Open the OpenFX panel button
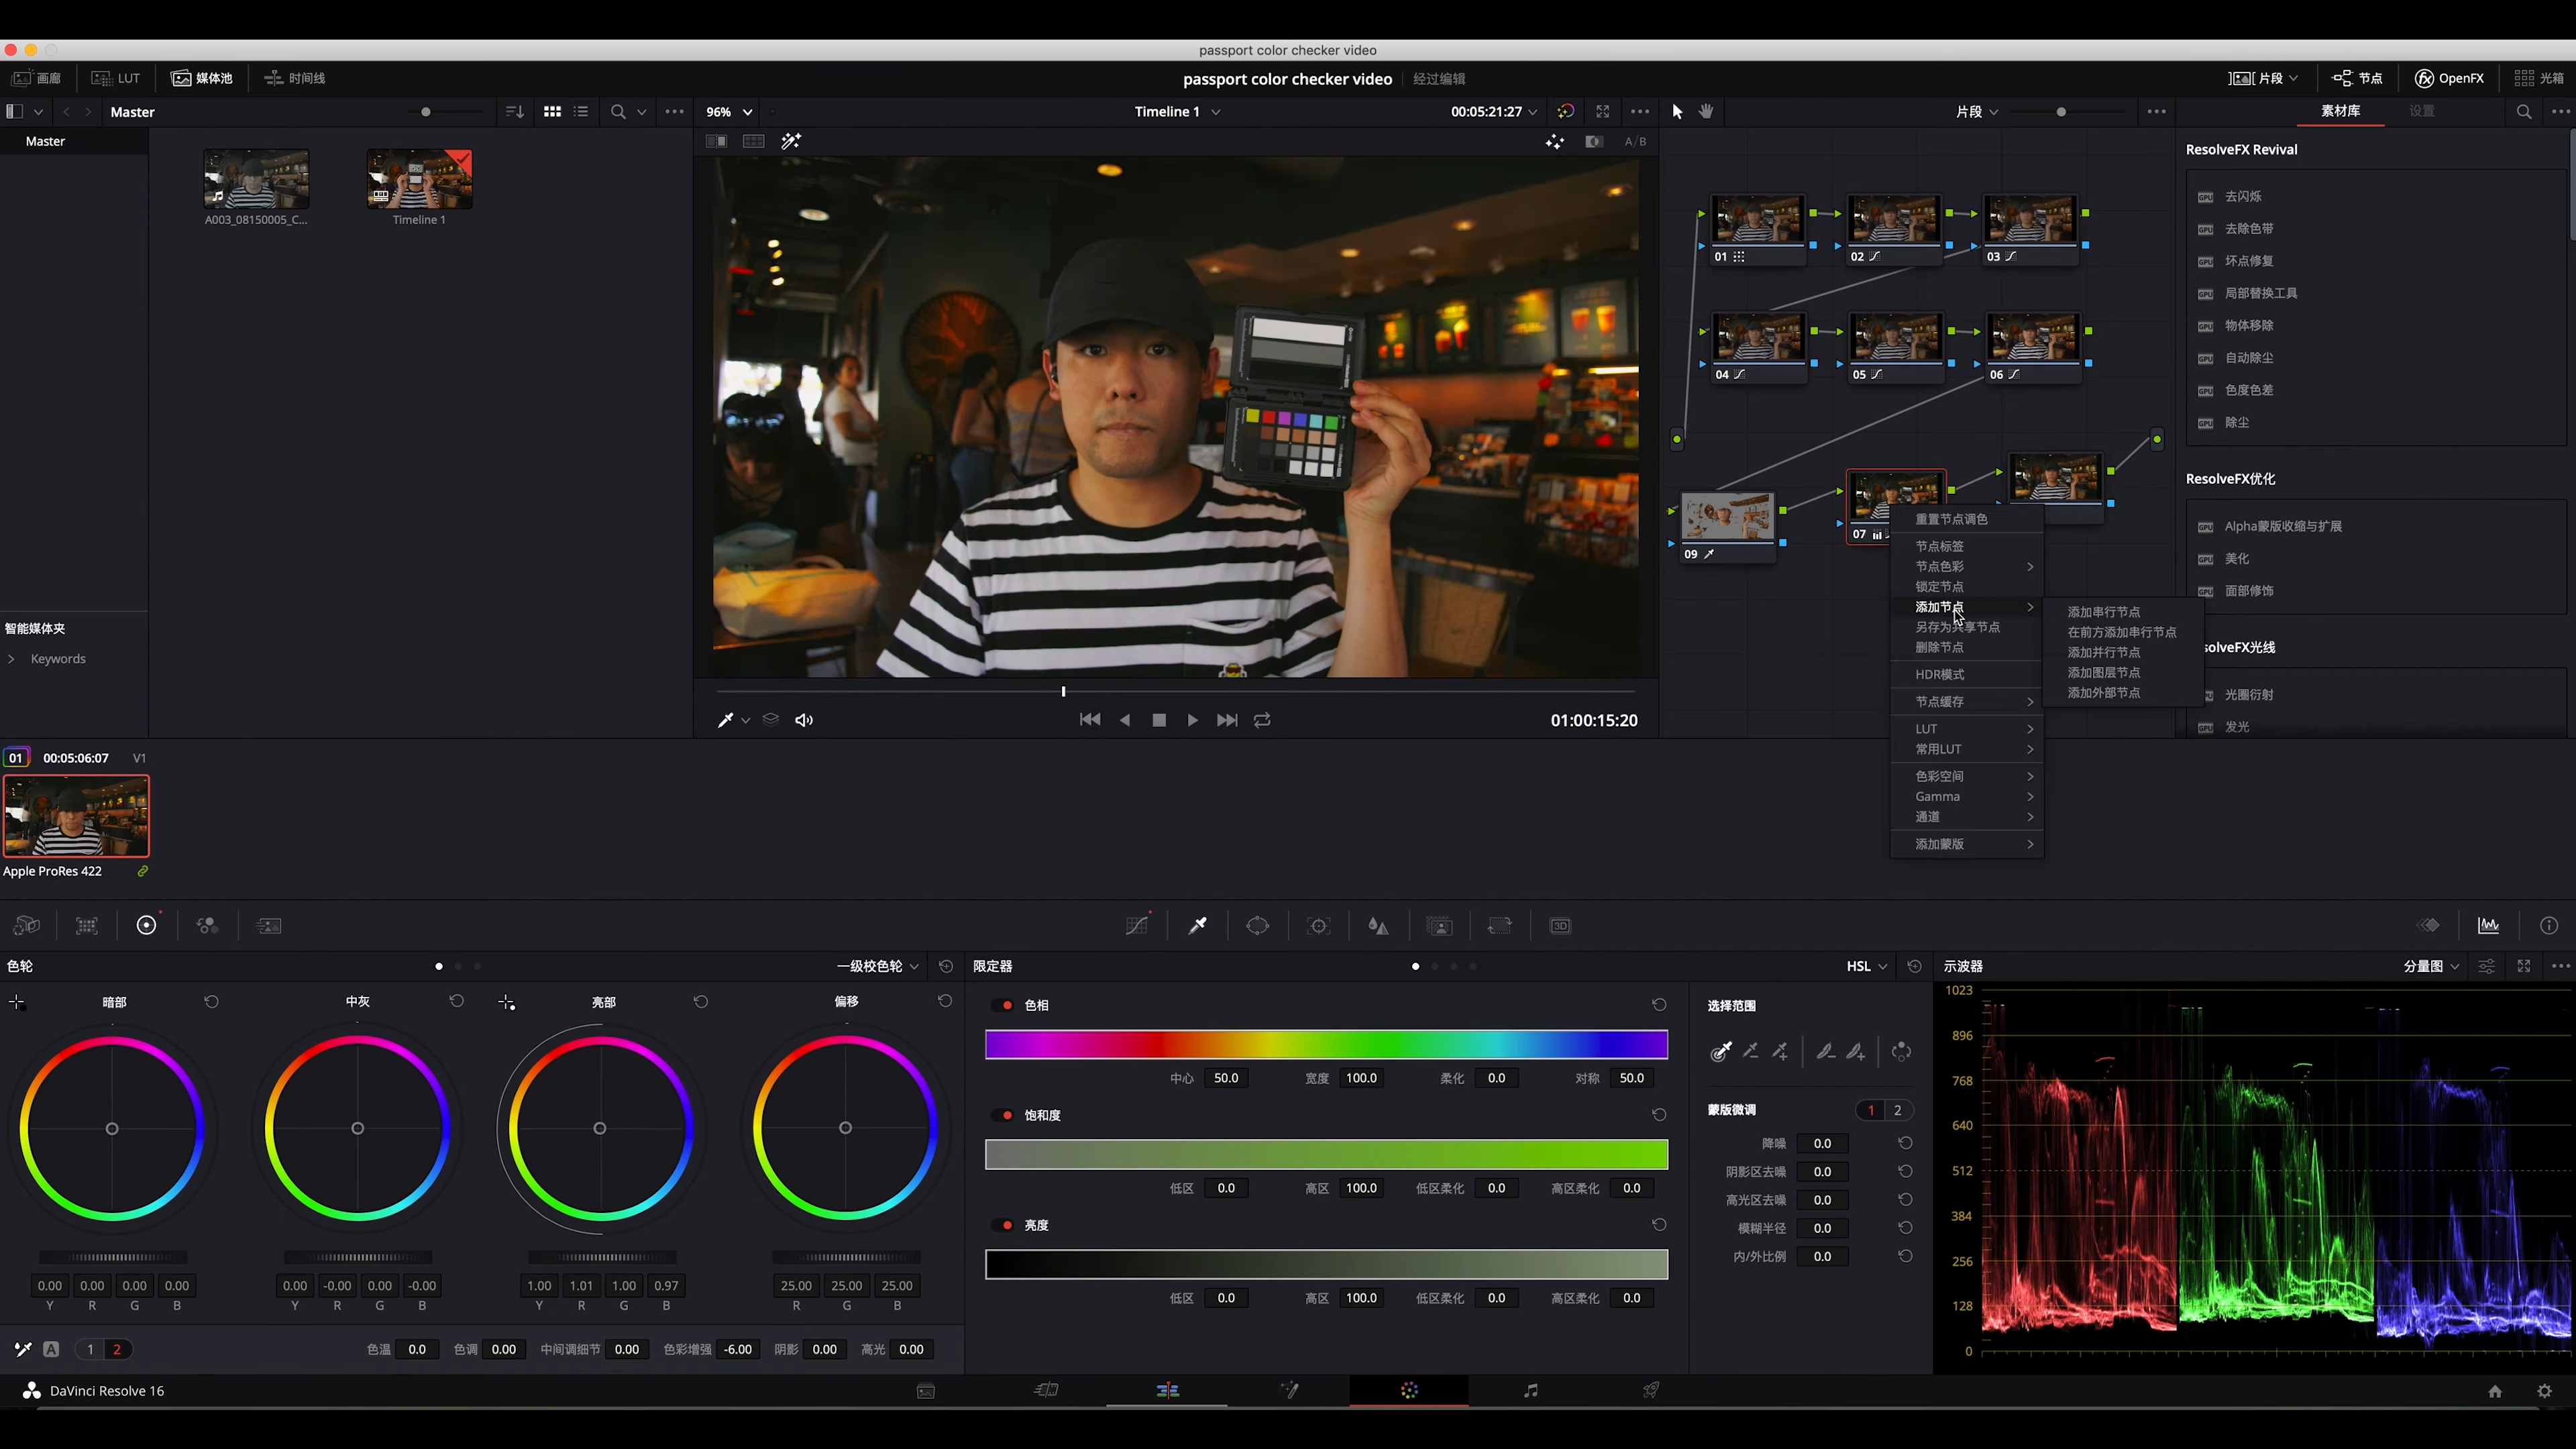 pos(2449,78)
